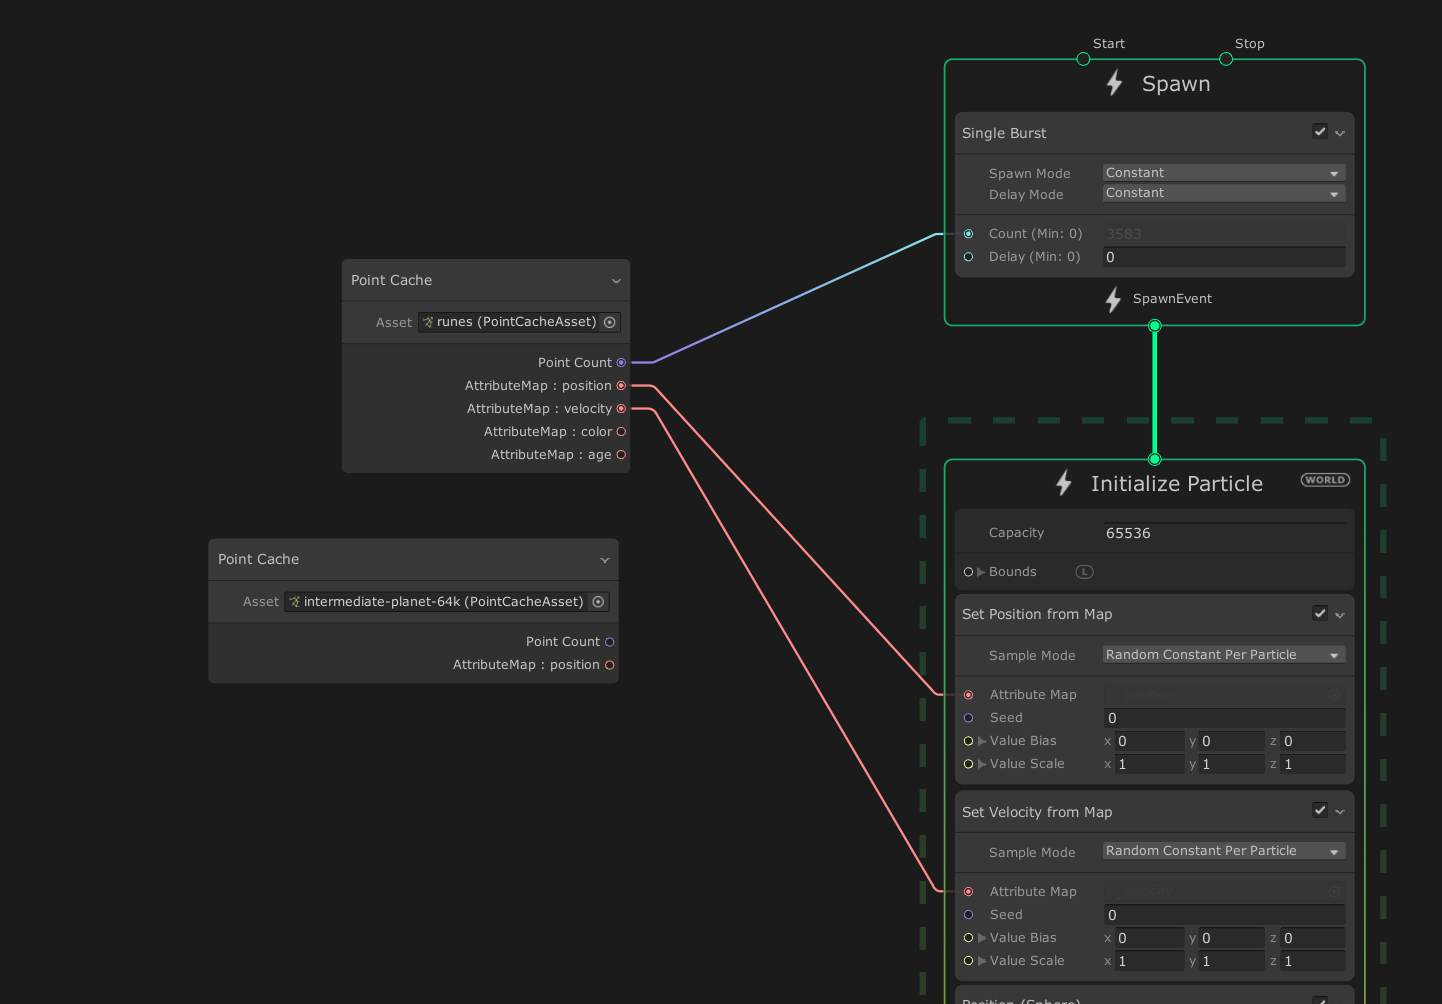Click the SpawnEvent output port
The height and width of the screenshot is (1004, 1442).
(x=1154, y=325)
